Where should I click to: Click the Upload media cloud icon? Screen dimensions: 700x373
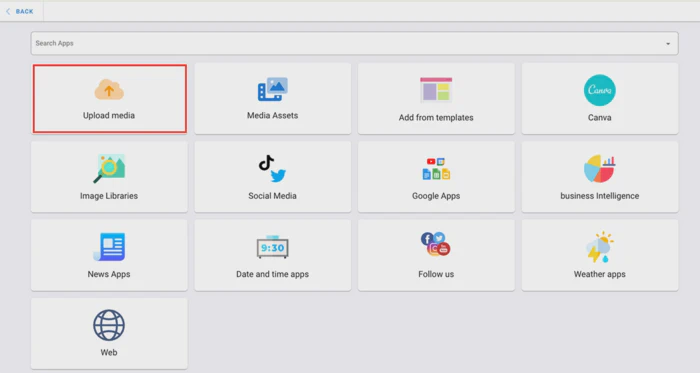pos(109,89)
